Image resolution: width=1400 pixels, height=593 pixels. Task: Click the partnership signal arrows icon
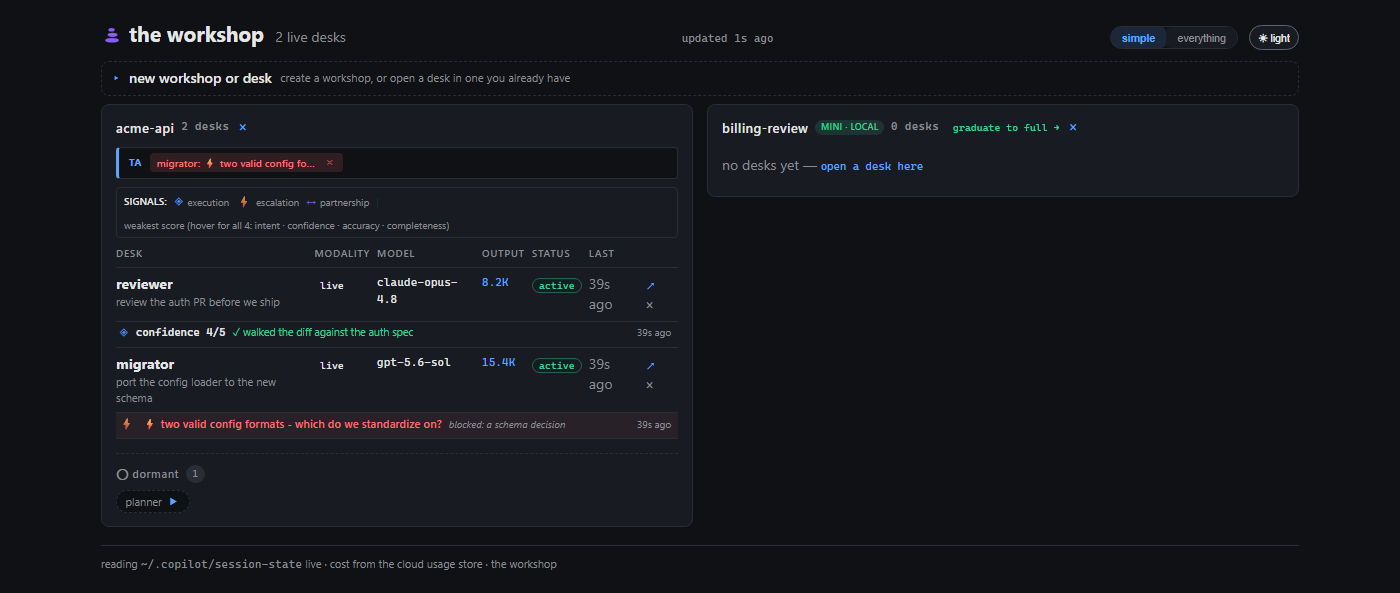point(311,202)
